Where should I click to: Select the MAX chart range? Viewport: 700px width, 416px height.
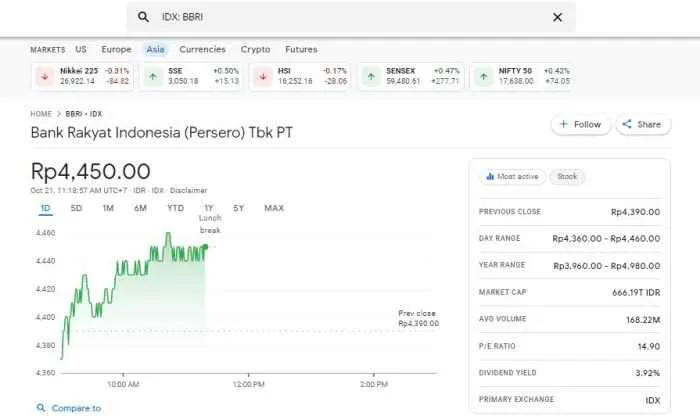274,208
